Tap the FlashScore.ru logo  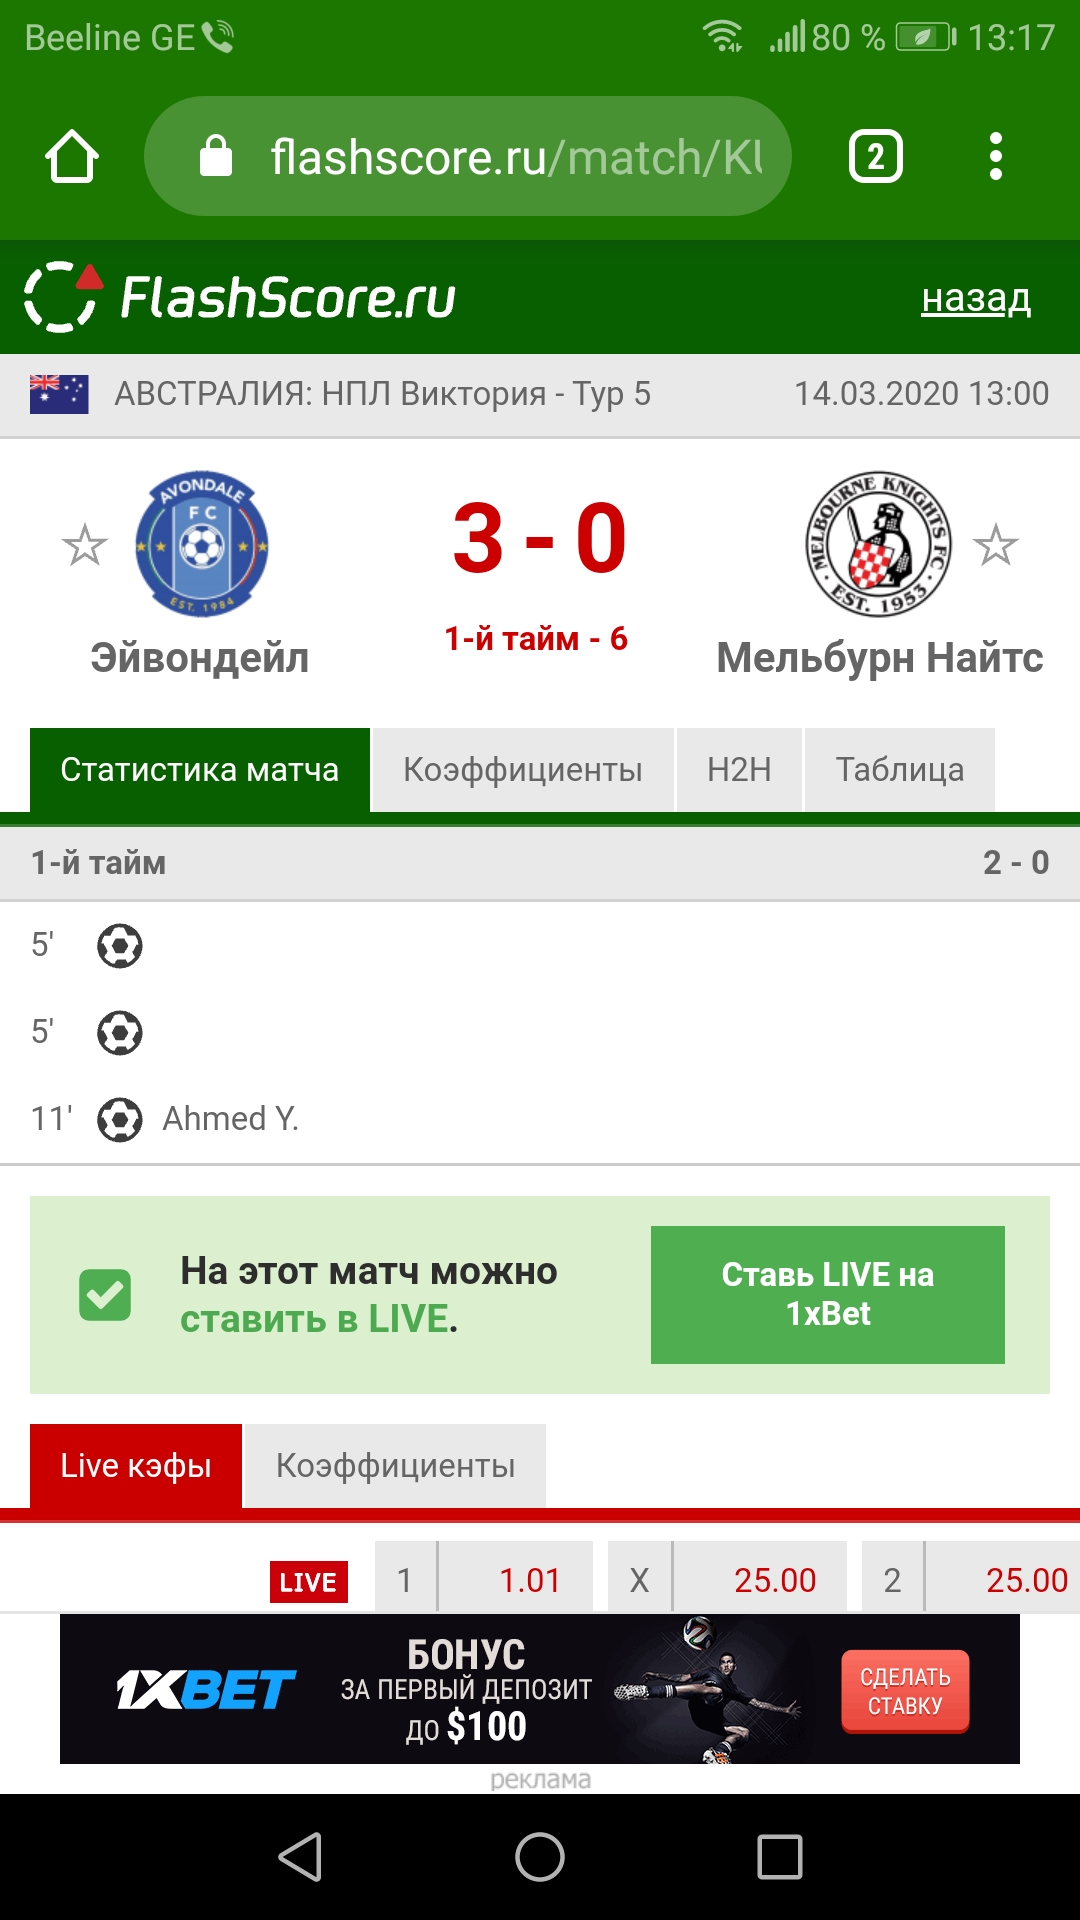(x=240, y=297)
